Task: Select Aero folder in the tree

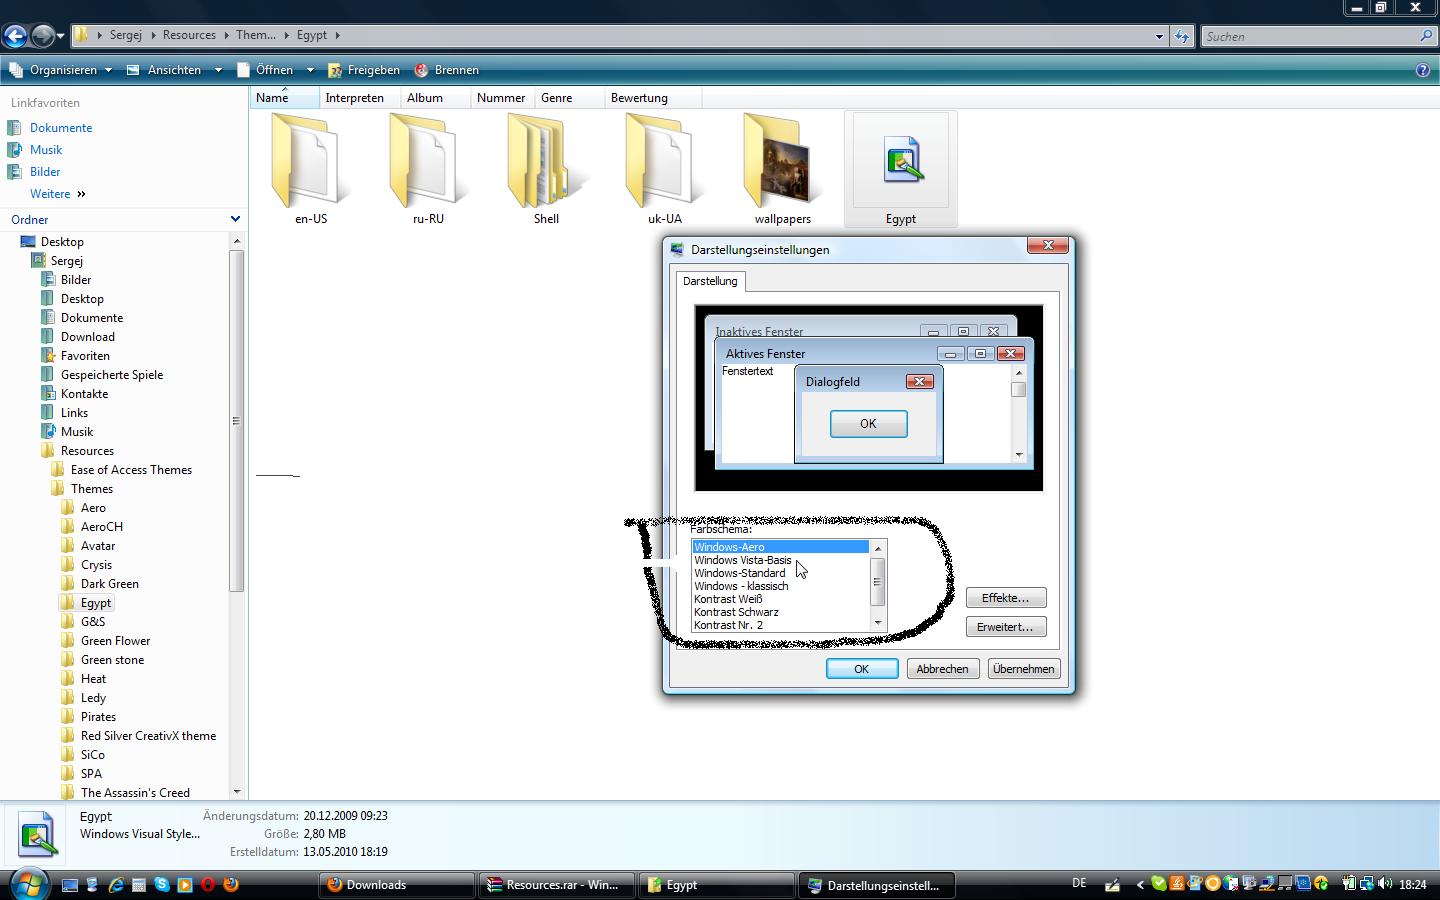Action: pos(93,508)
